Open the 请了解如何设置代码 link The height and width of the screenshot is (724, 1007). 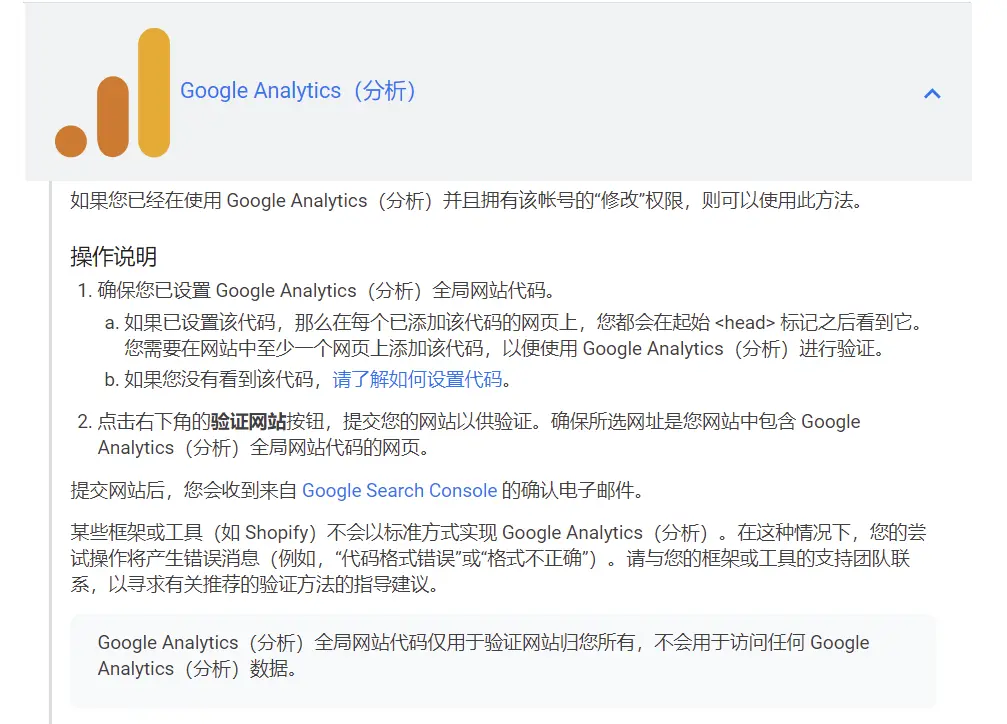click(417, 379)
